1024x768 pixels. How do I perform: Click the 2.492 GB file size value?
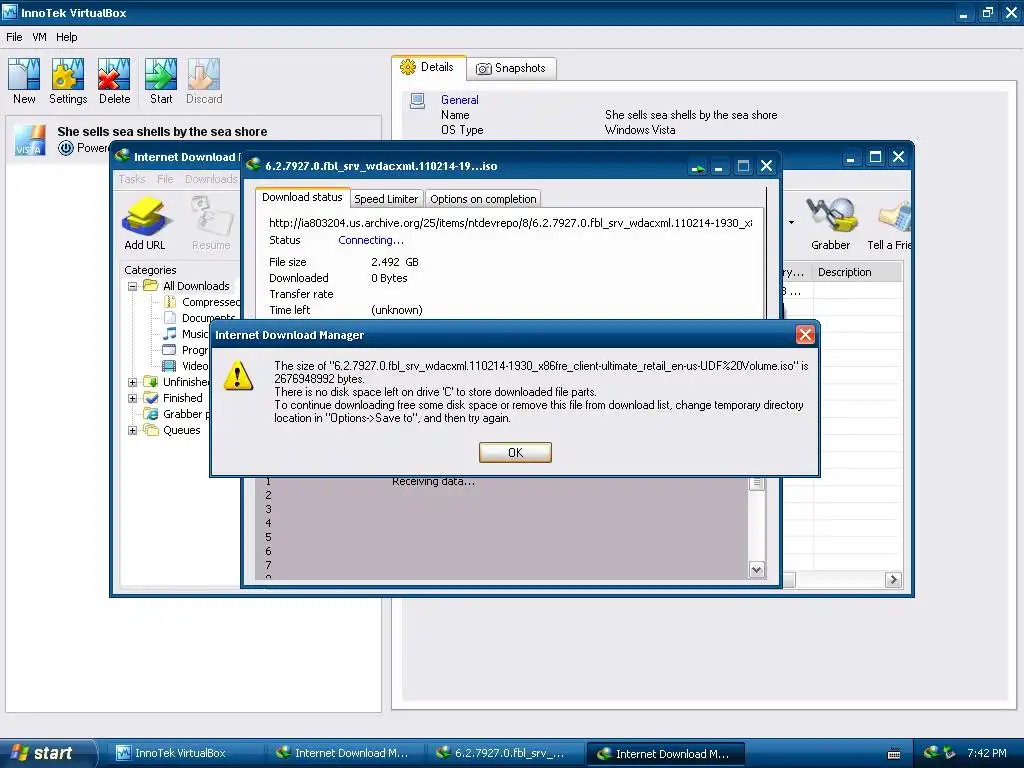pos(394,262)
